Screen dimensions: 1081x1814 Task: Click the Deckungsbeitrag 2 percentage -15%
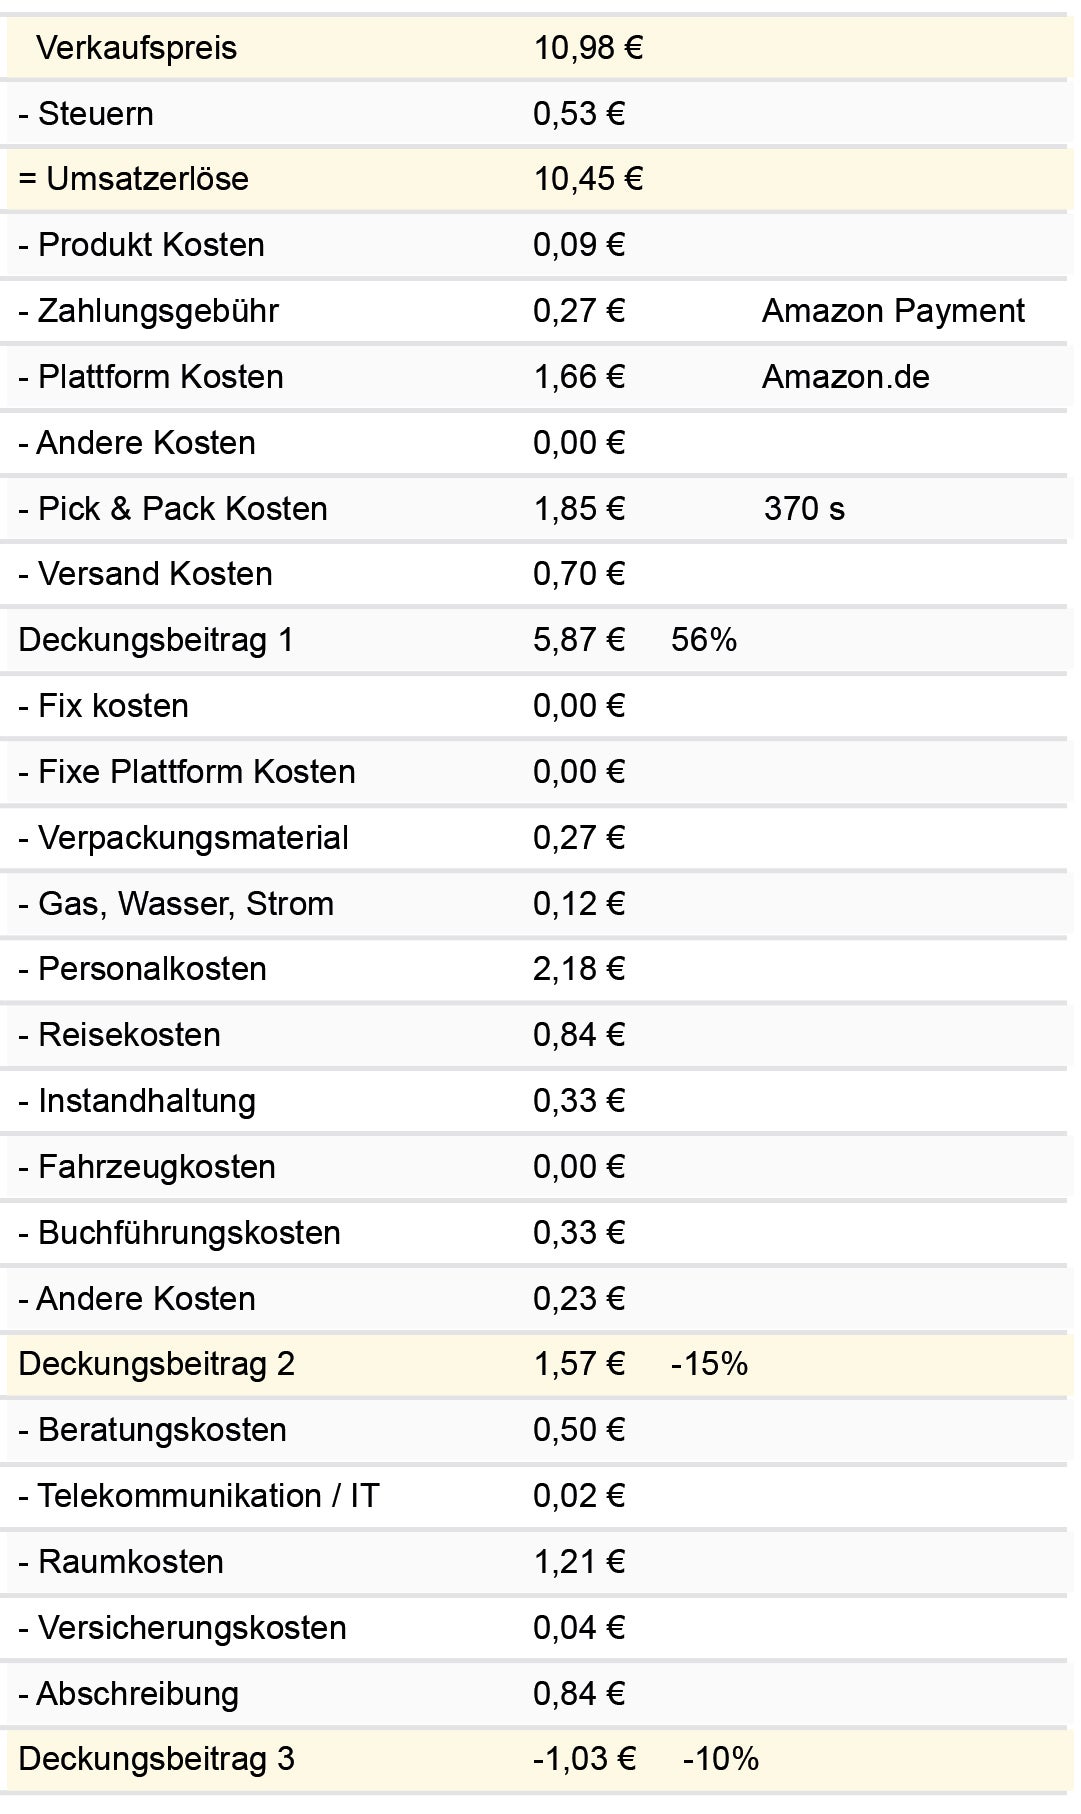point(709,1364)
